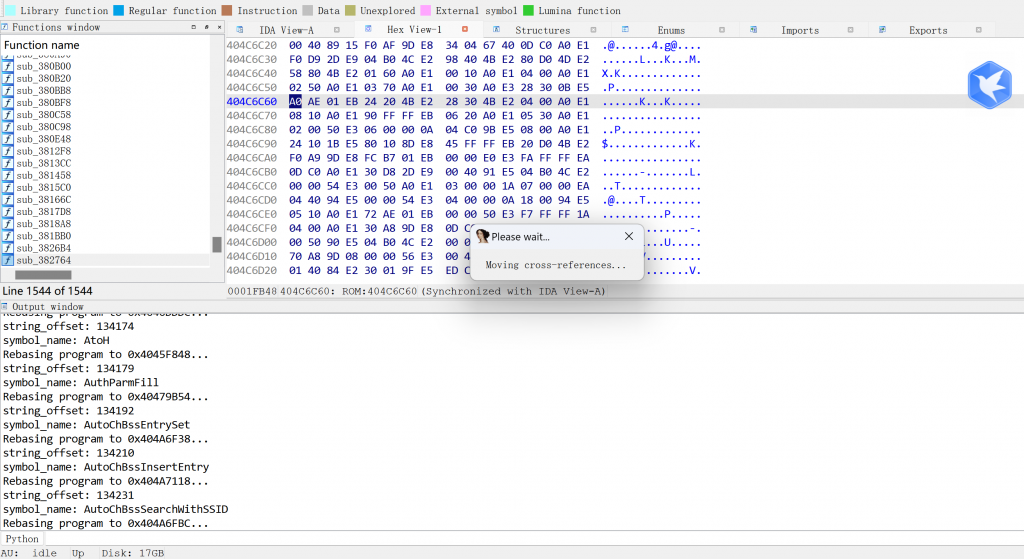
Task: Click function icon beside sub_382764
Action: [8, 260]
